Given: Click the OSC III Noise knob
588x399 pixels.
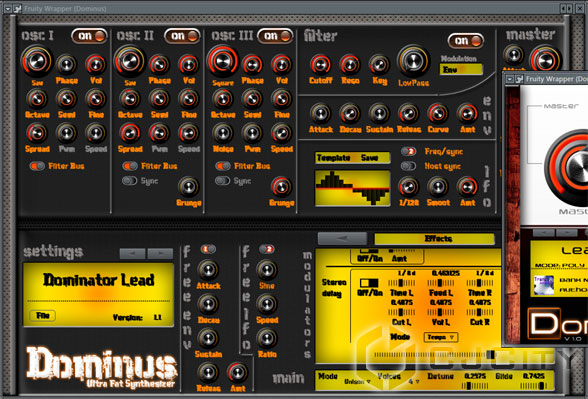Looking at the screenshot, I should [x=223, y=133].
